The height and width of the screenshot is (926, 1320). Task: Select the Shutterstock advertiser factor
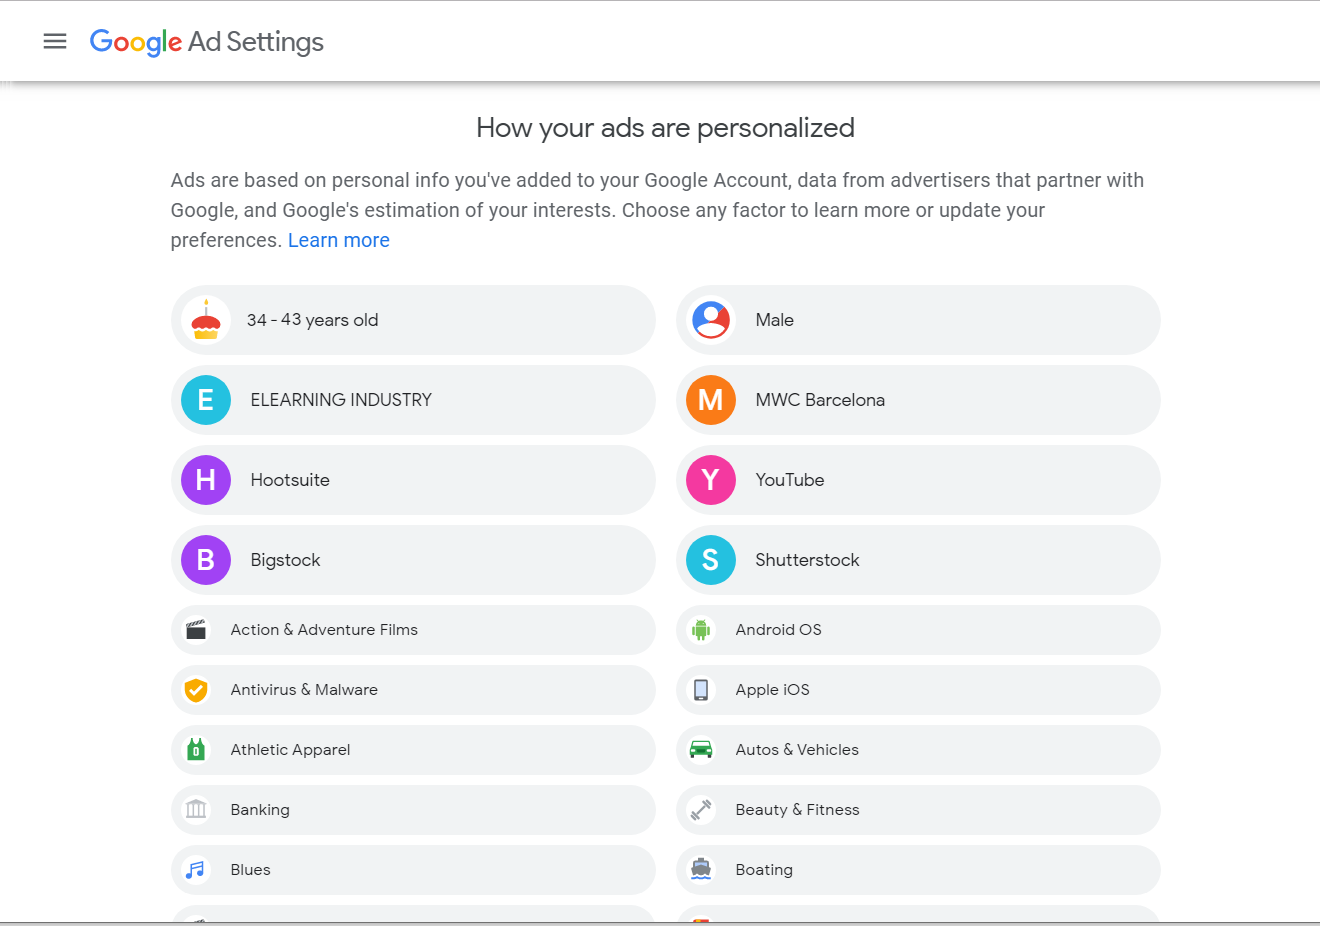tap(918, 560)
